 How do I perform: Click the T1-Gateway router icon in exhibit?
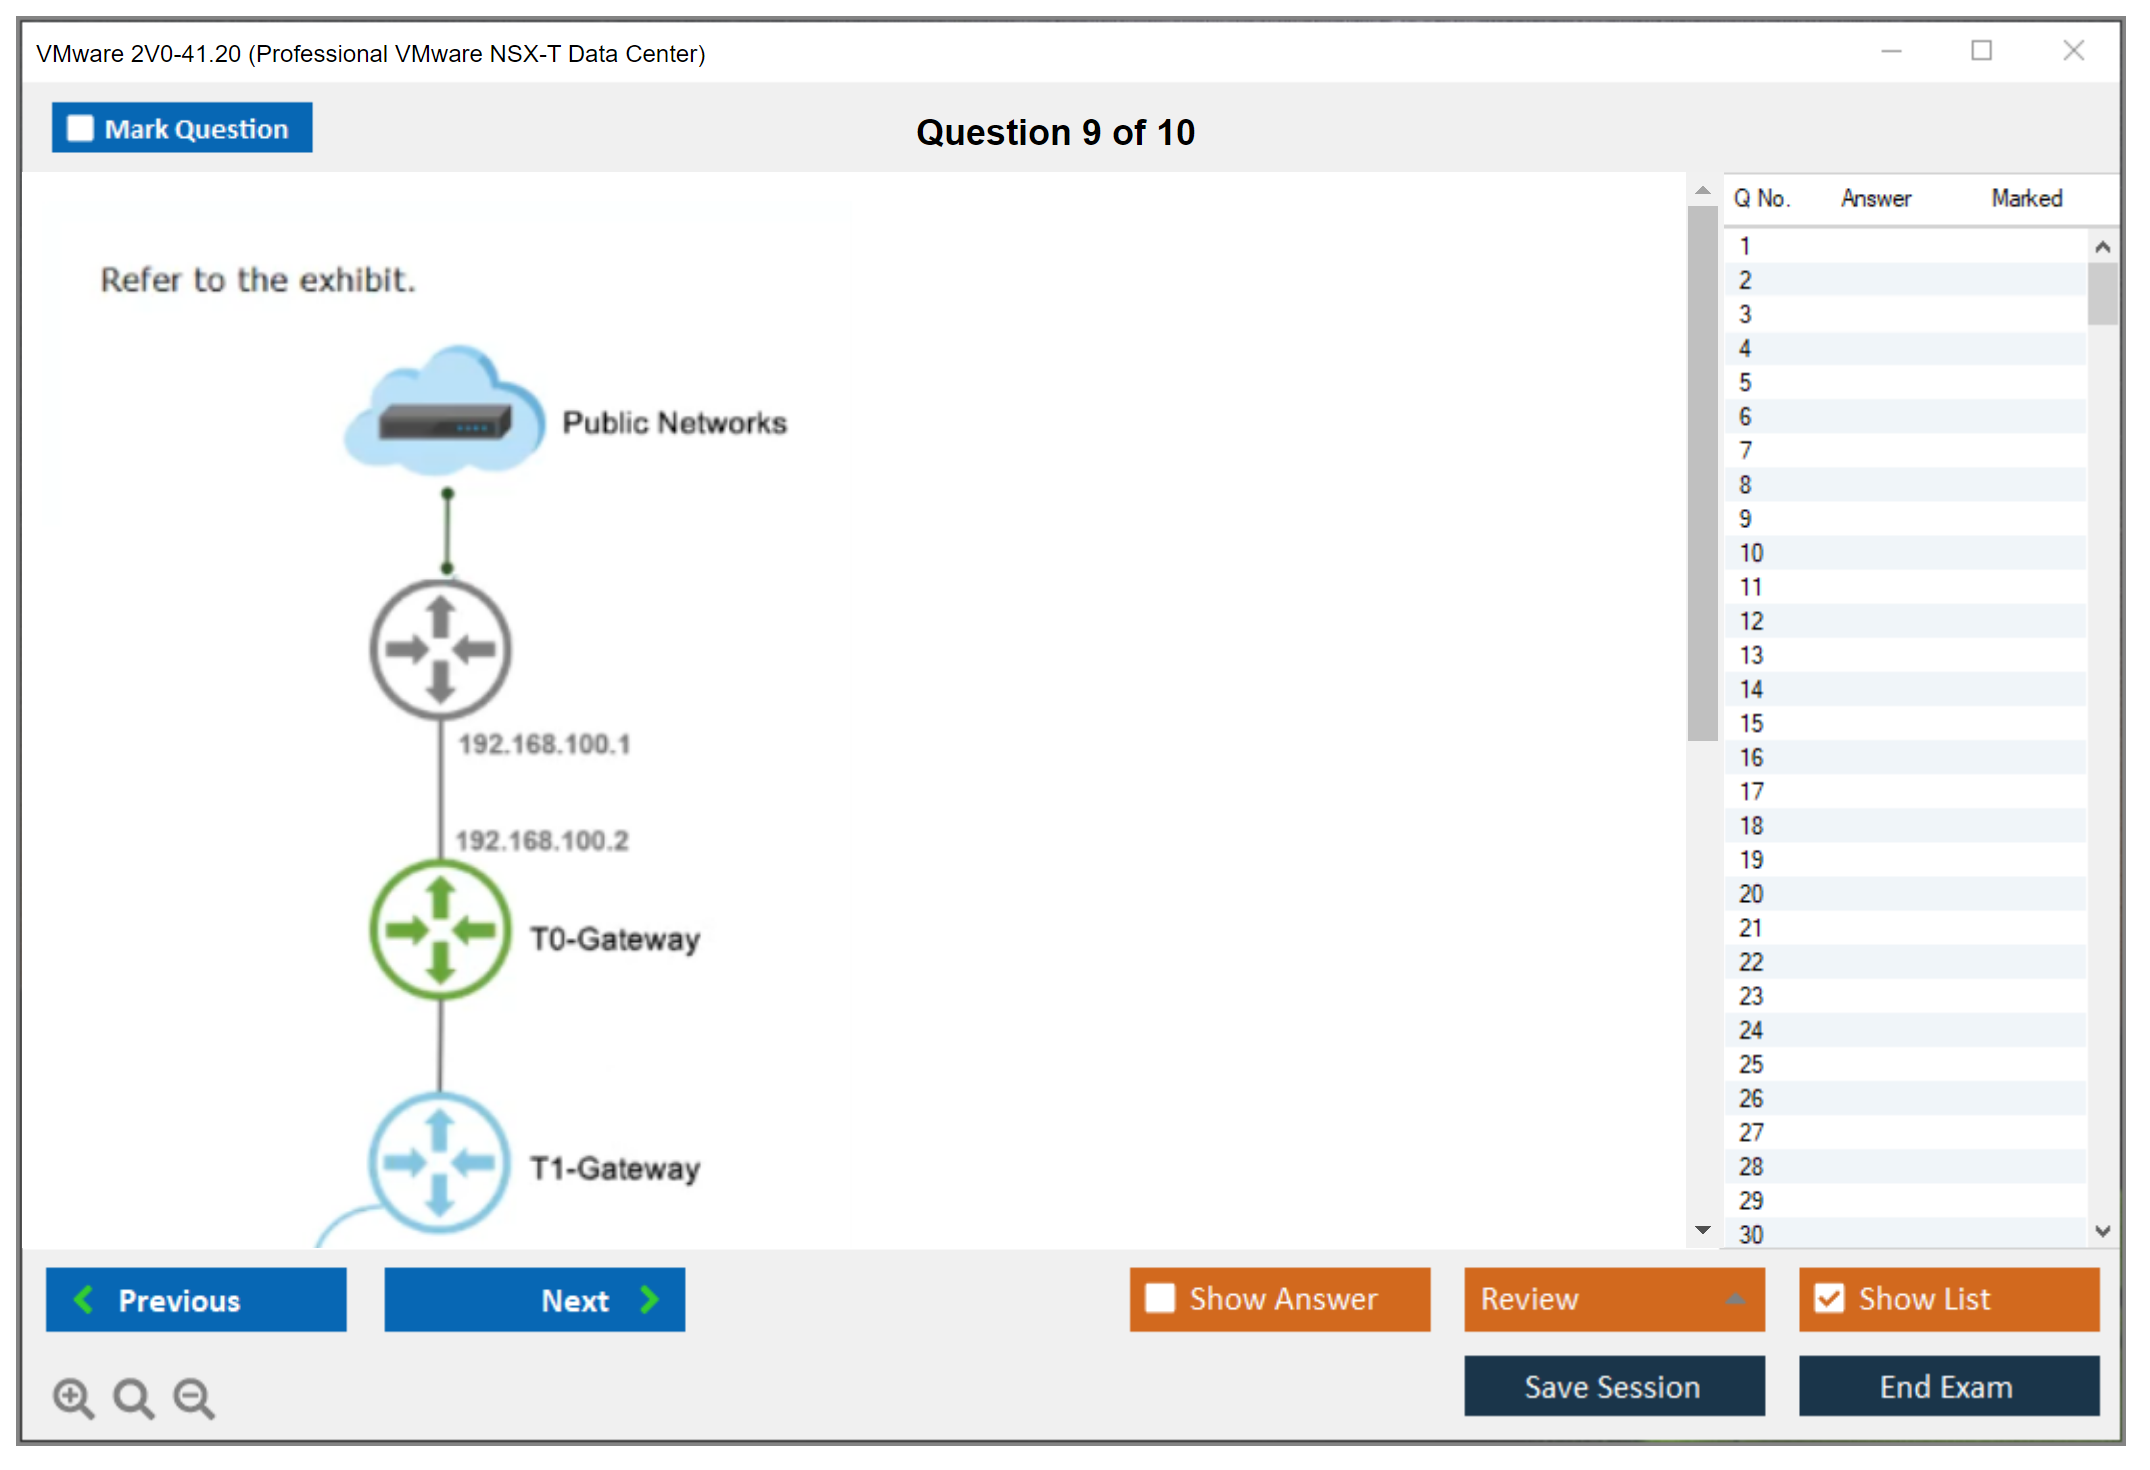(x=440, y=1162)
